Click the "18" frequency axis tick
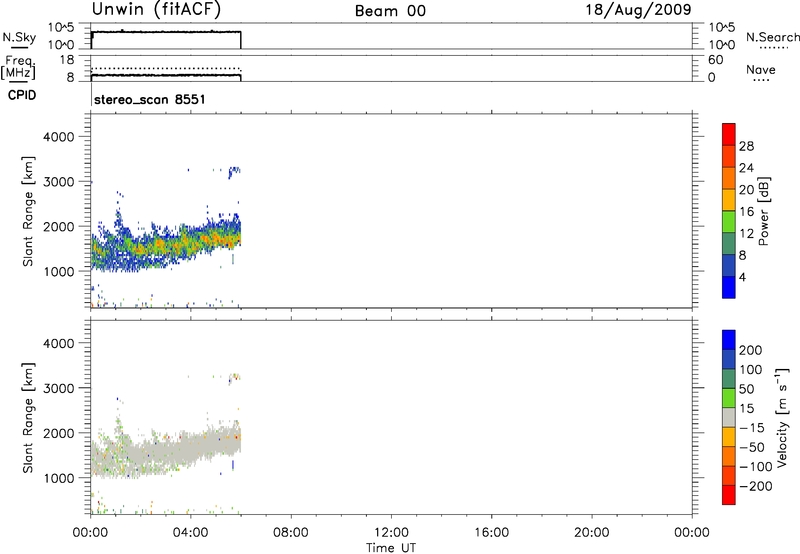The width and height of the screenshot is (800, 554). click(x=67, y=60)
